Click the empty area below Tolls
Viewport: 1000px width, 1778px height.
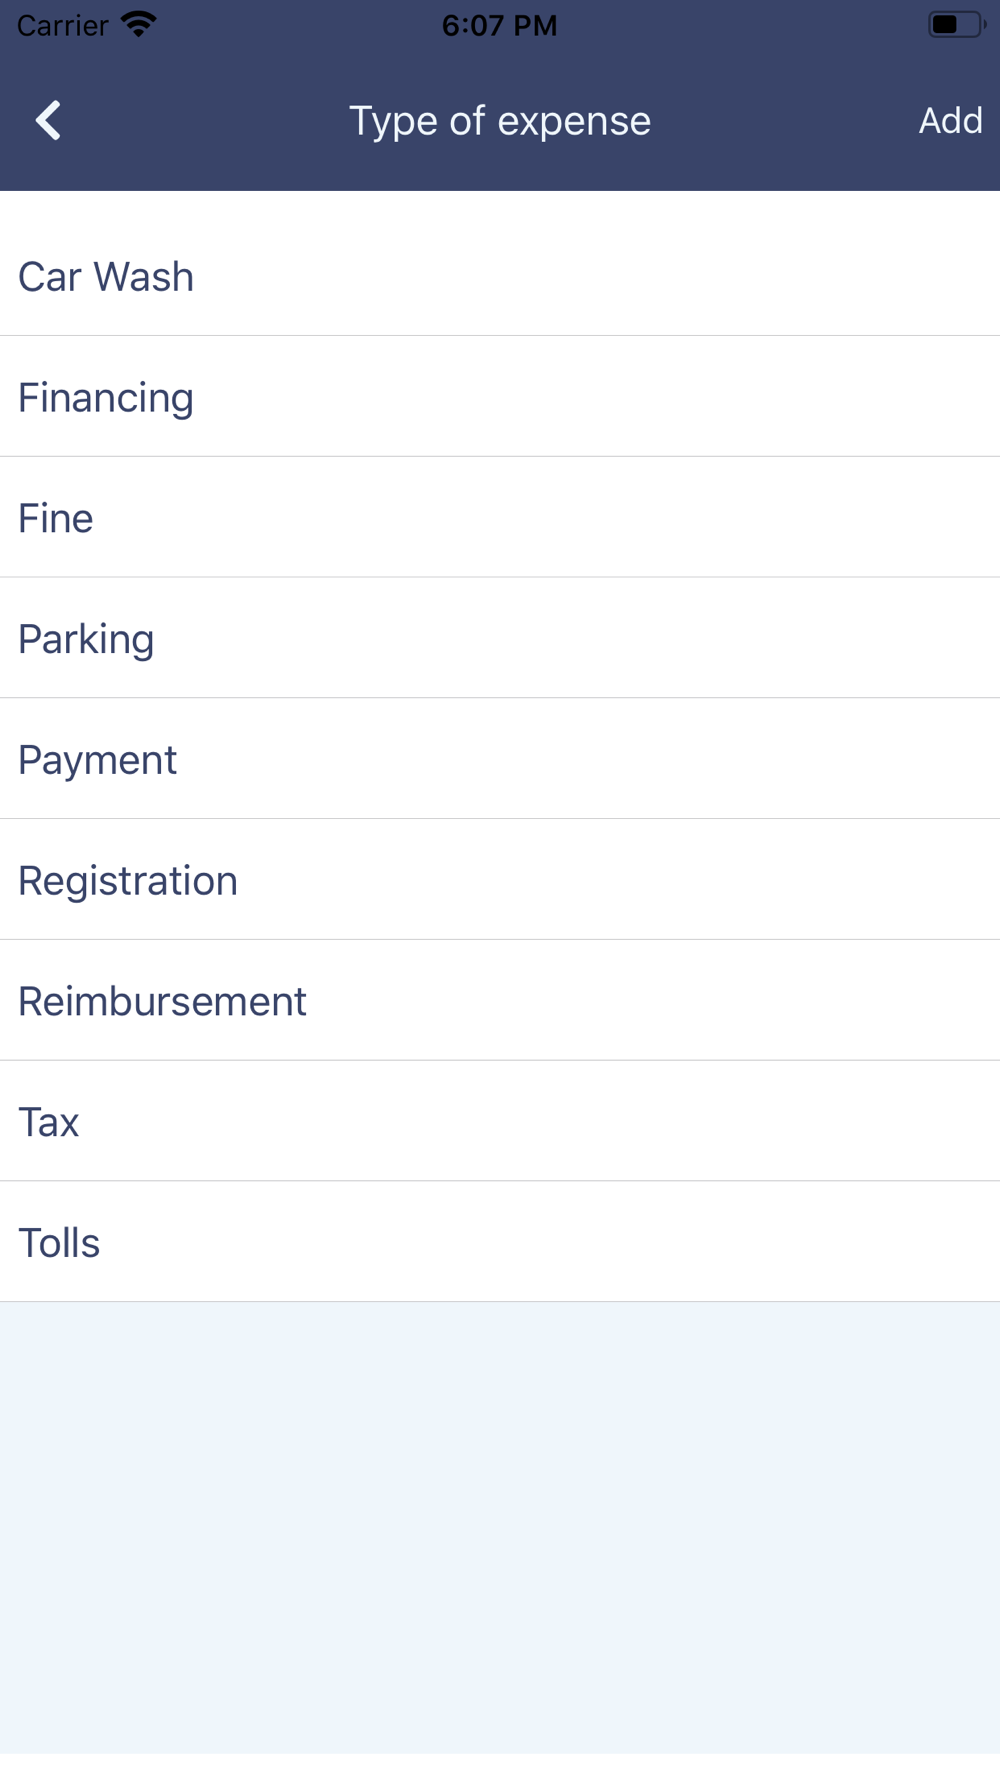(500, 1527)
